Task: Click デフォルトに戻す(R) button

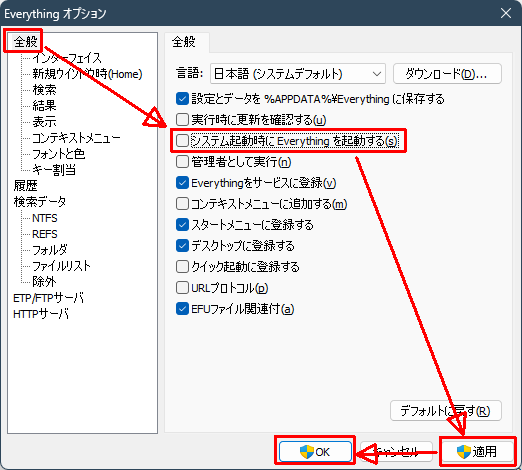Action: pos(446,411)
